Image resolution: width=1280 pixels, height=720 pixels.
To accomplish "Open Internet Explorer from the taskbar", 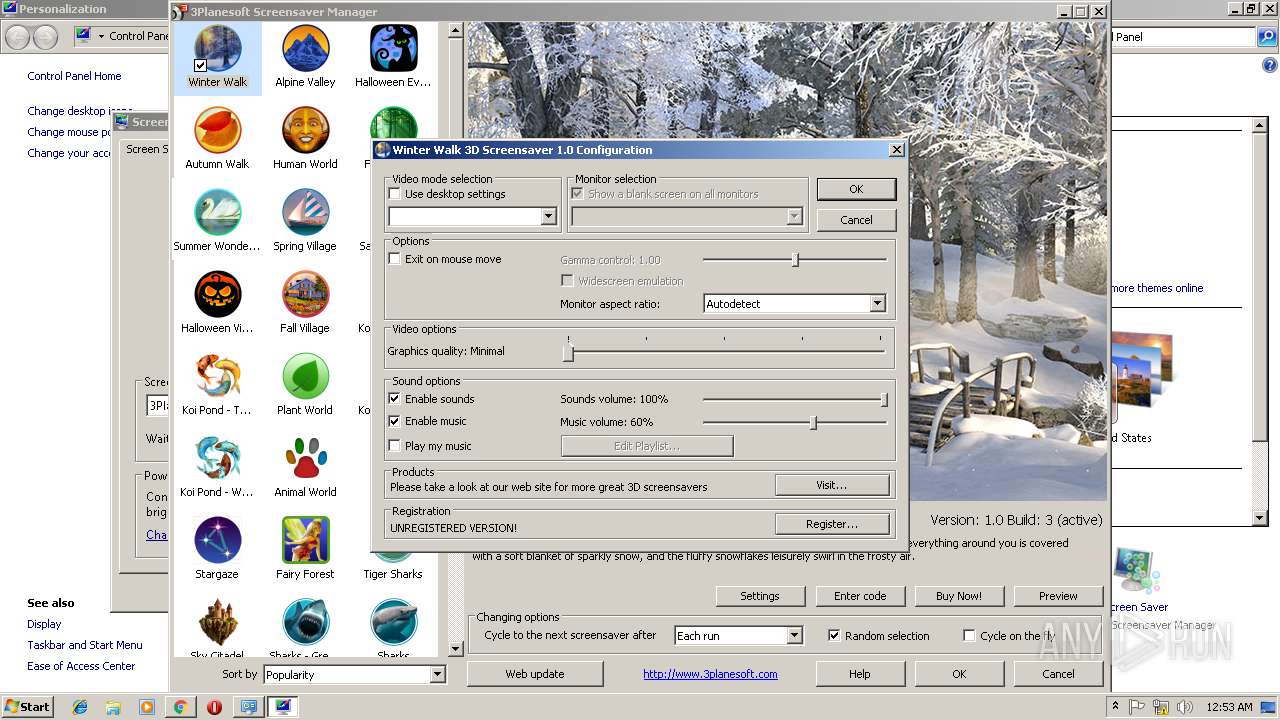I will (80, 707).
